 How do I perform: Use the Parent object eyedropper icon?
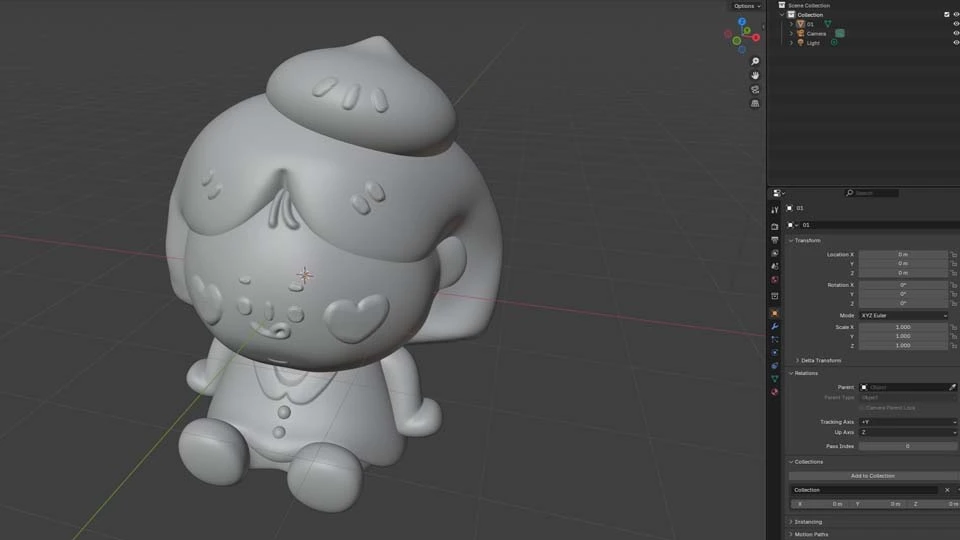[x=952, y=387]
